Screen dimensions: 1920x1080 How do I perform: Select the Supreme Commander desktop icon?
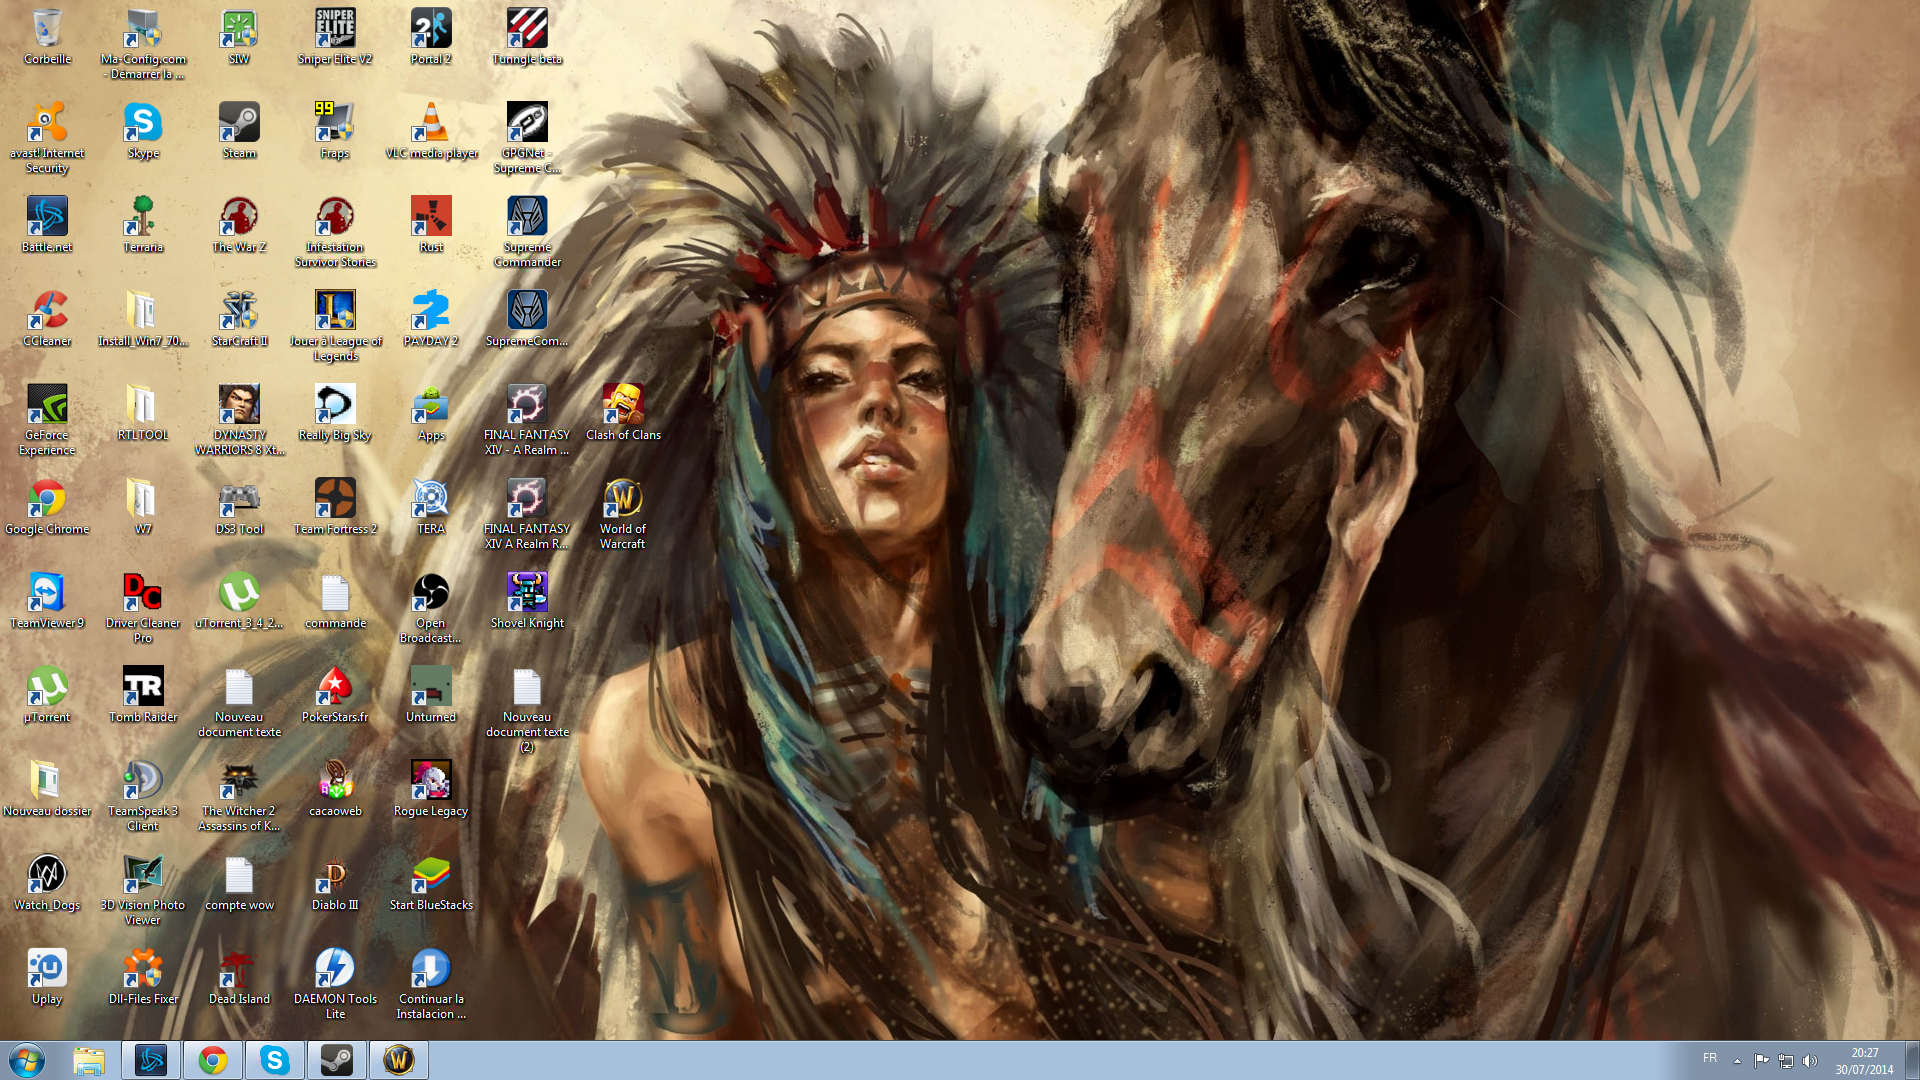click(527, 232)
